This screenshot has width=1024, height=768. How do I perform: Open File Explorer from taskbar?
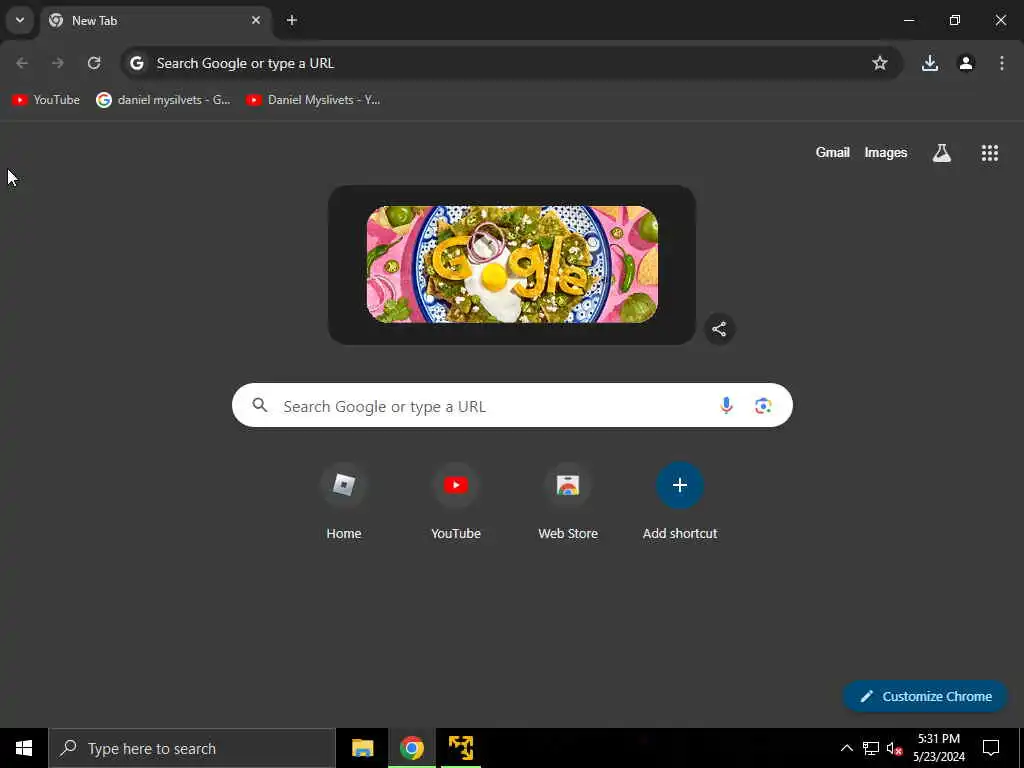tap(362, 748)
